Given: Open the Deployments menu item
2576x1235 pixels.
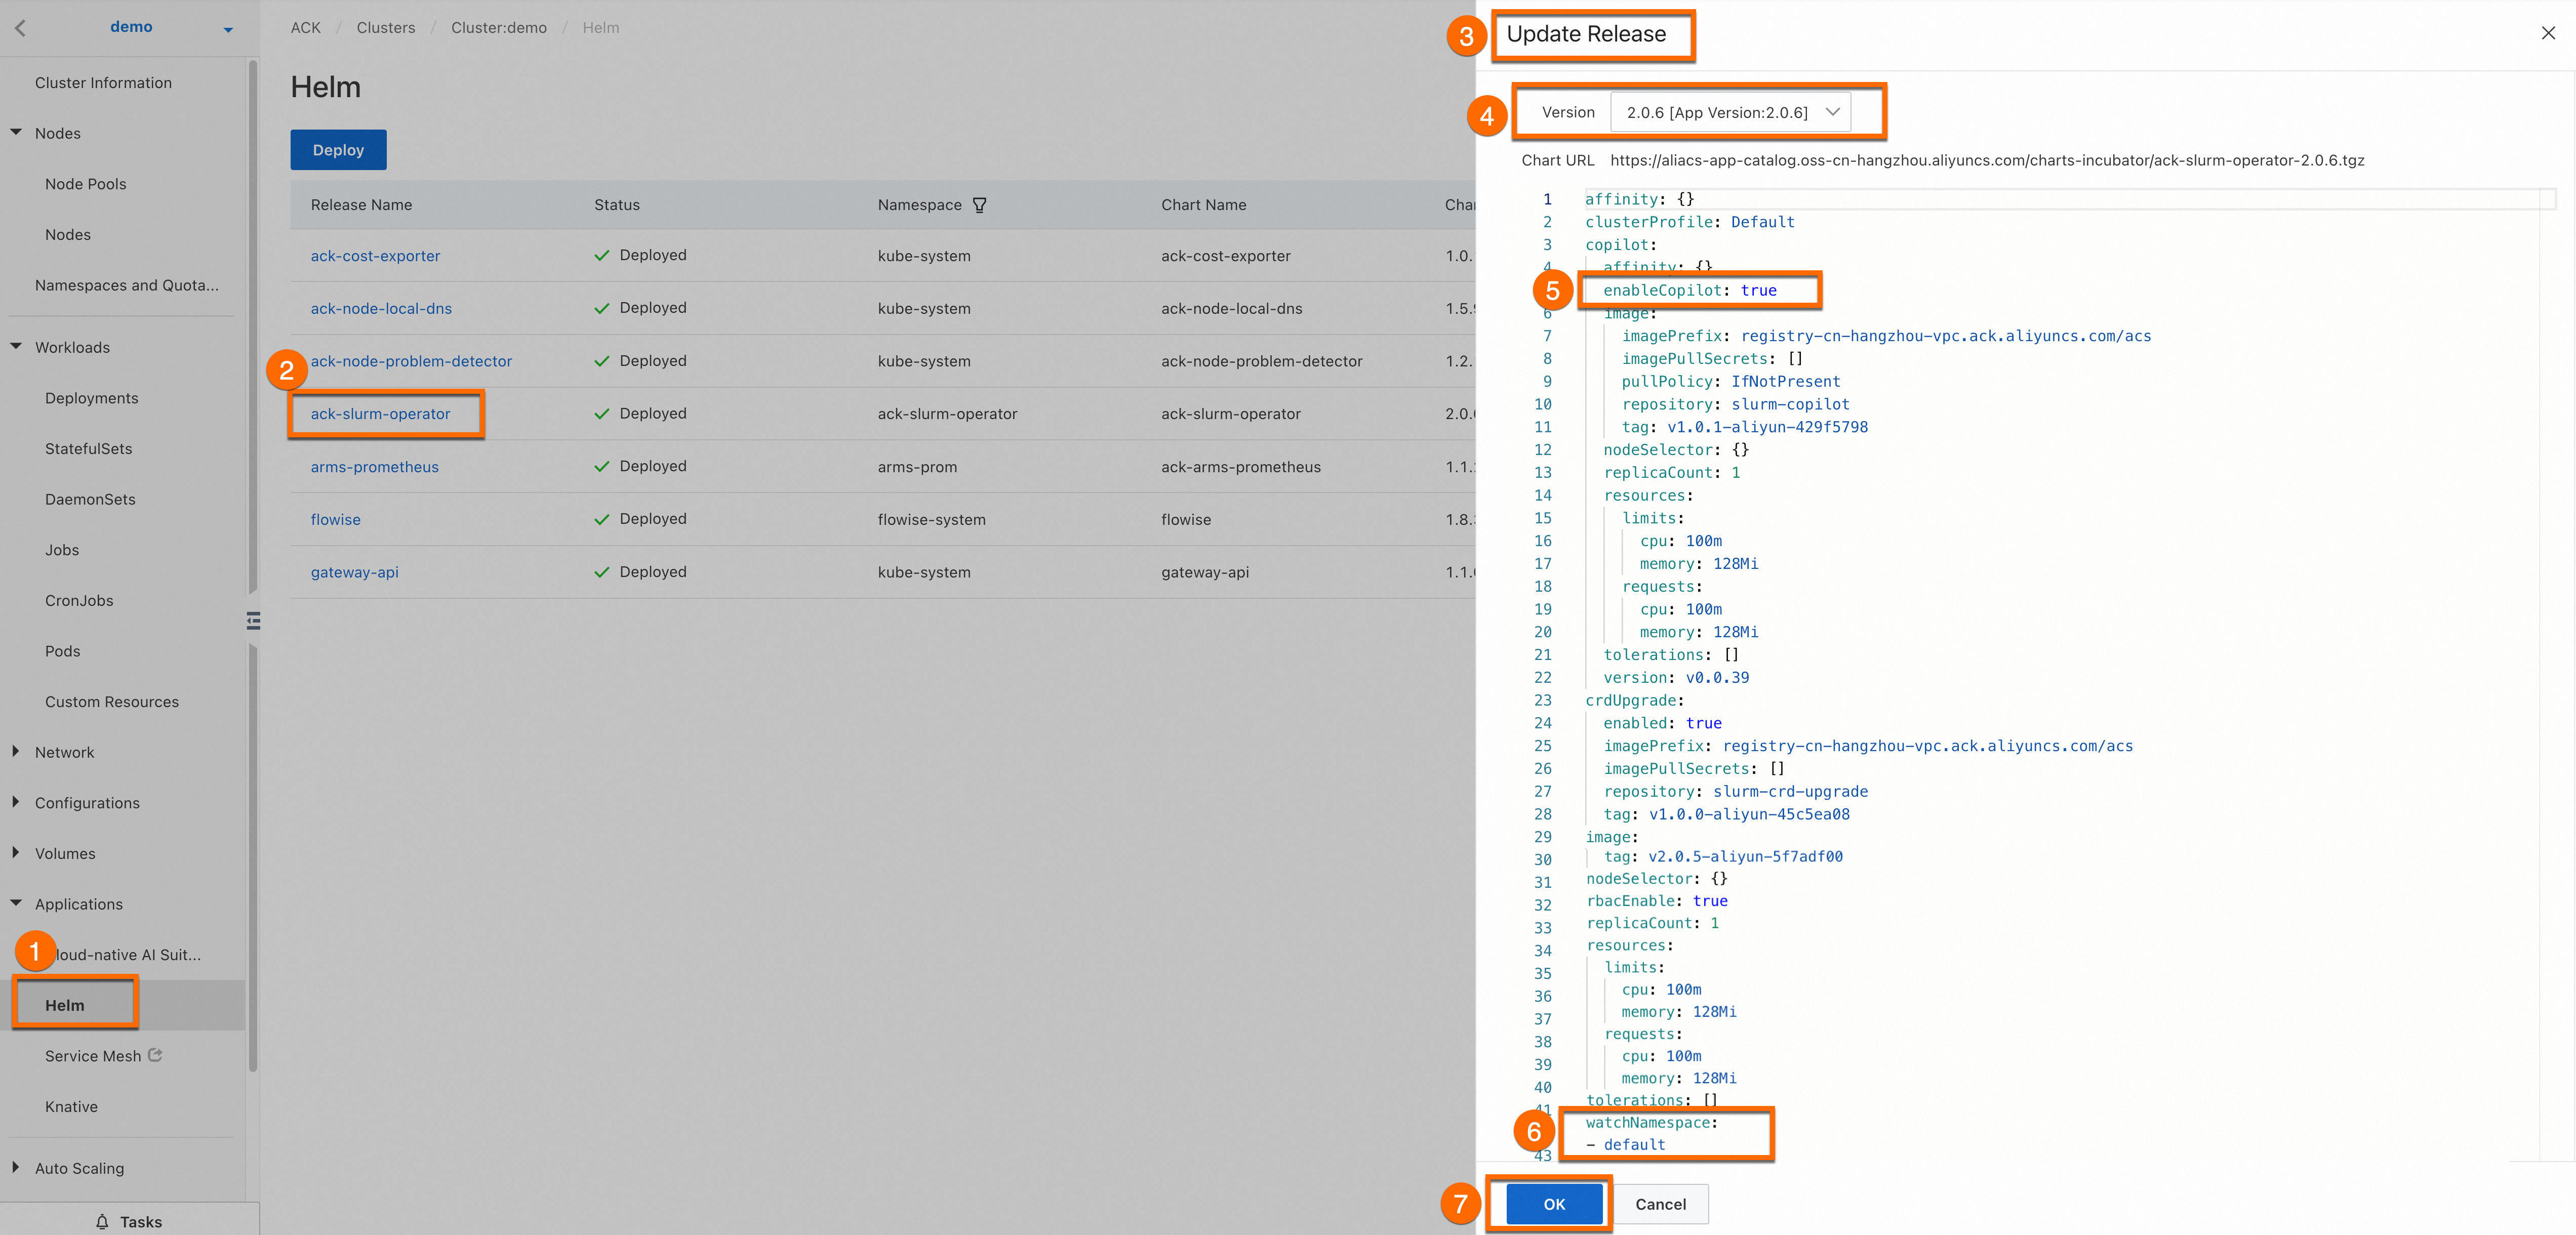Looking at the screenshot, I should [x=92, y=398].
